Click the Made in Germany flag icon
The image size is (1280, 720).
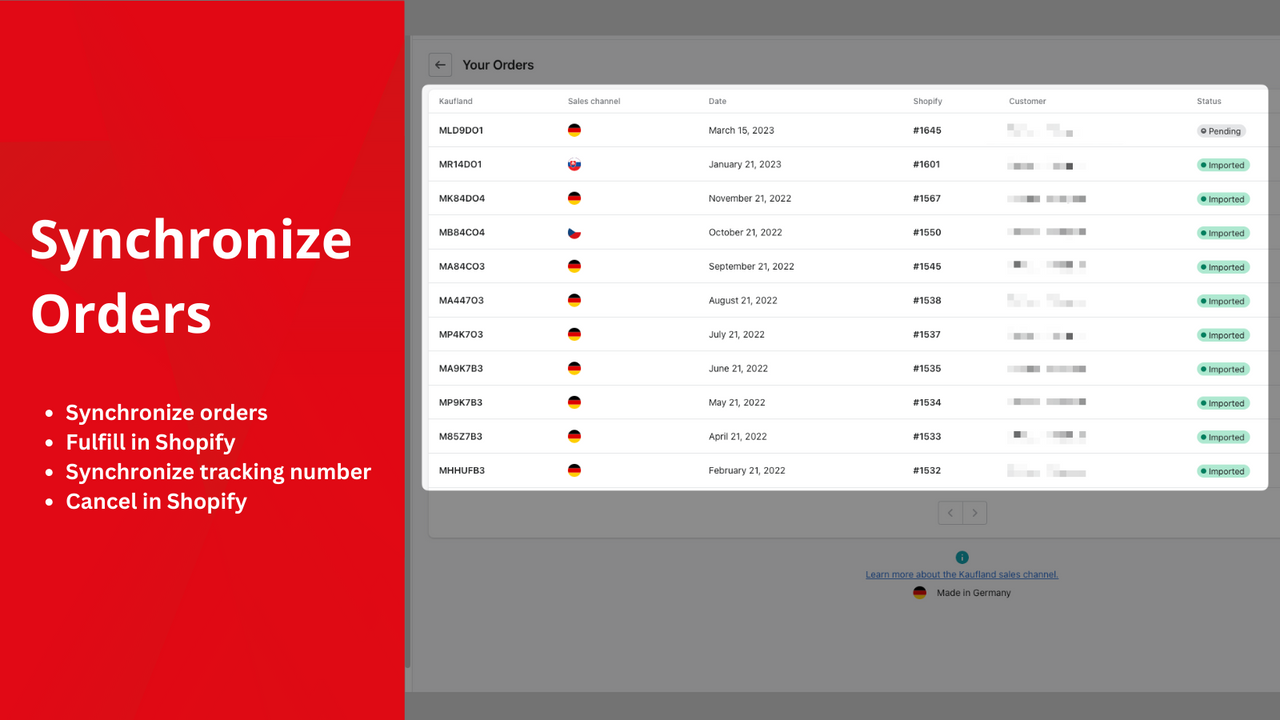click(x=920, y=592)
